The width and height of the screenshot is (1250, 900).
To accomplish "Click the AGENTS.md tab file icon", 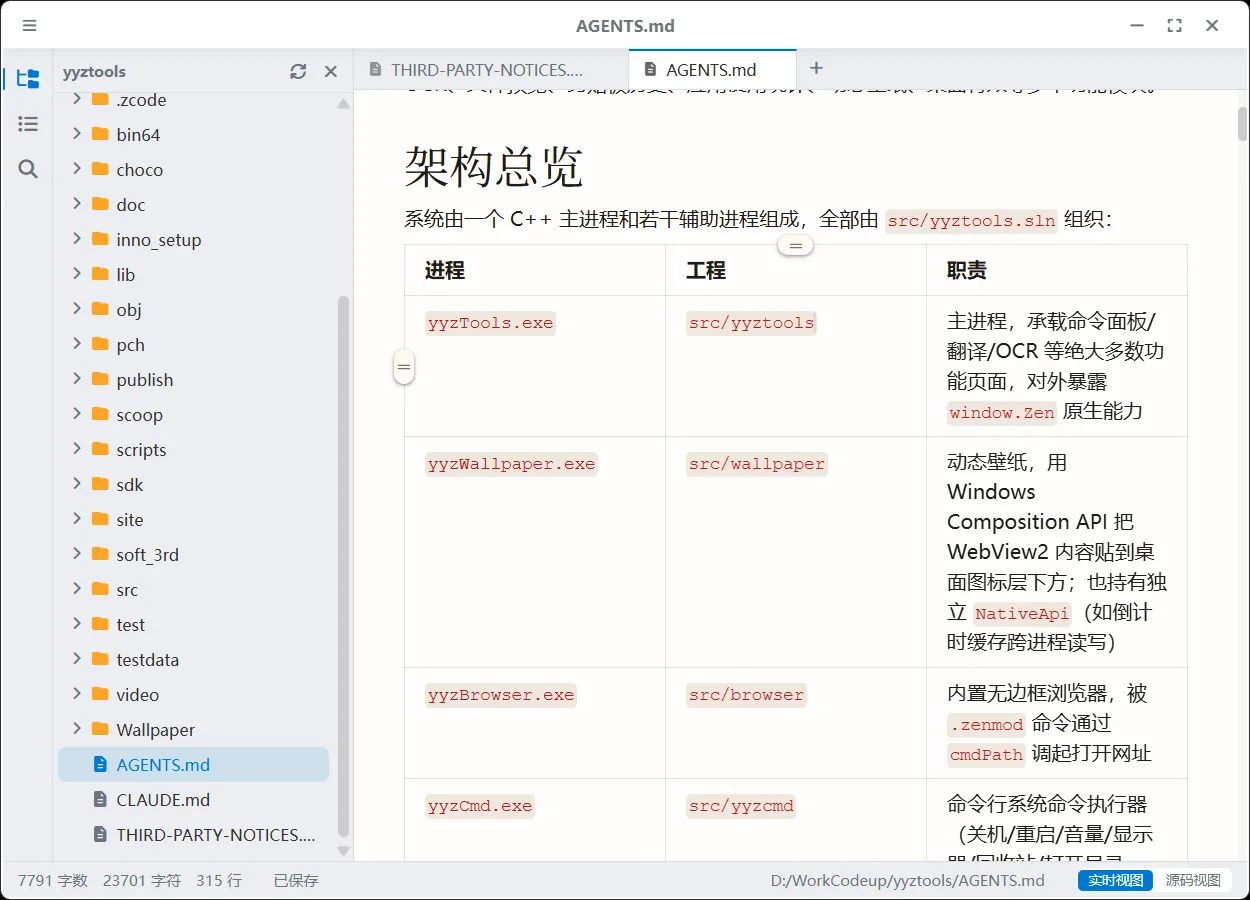I will click(650, 70).
